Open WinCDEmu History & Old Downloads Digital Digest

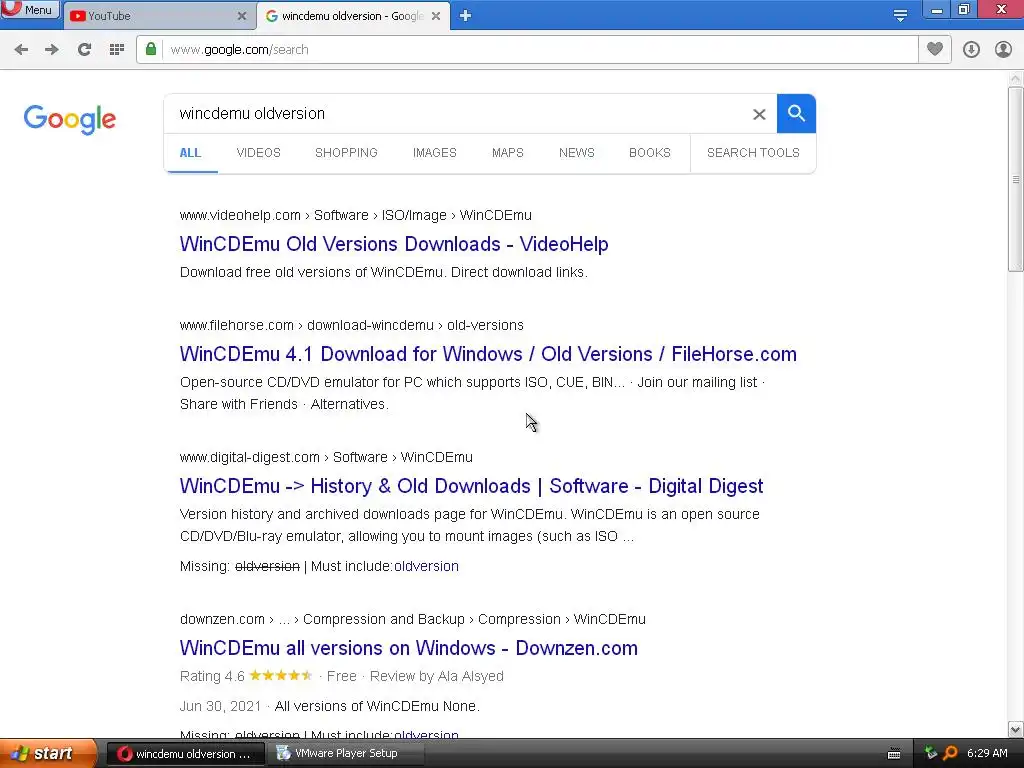(471, 486)
